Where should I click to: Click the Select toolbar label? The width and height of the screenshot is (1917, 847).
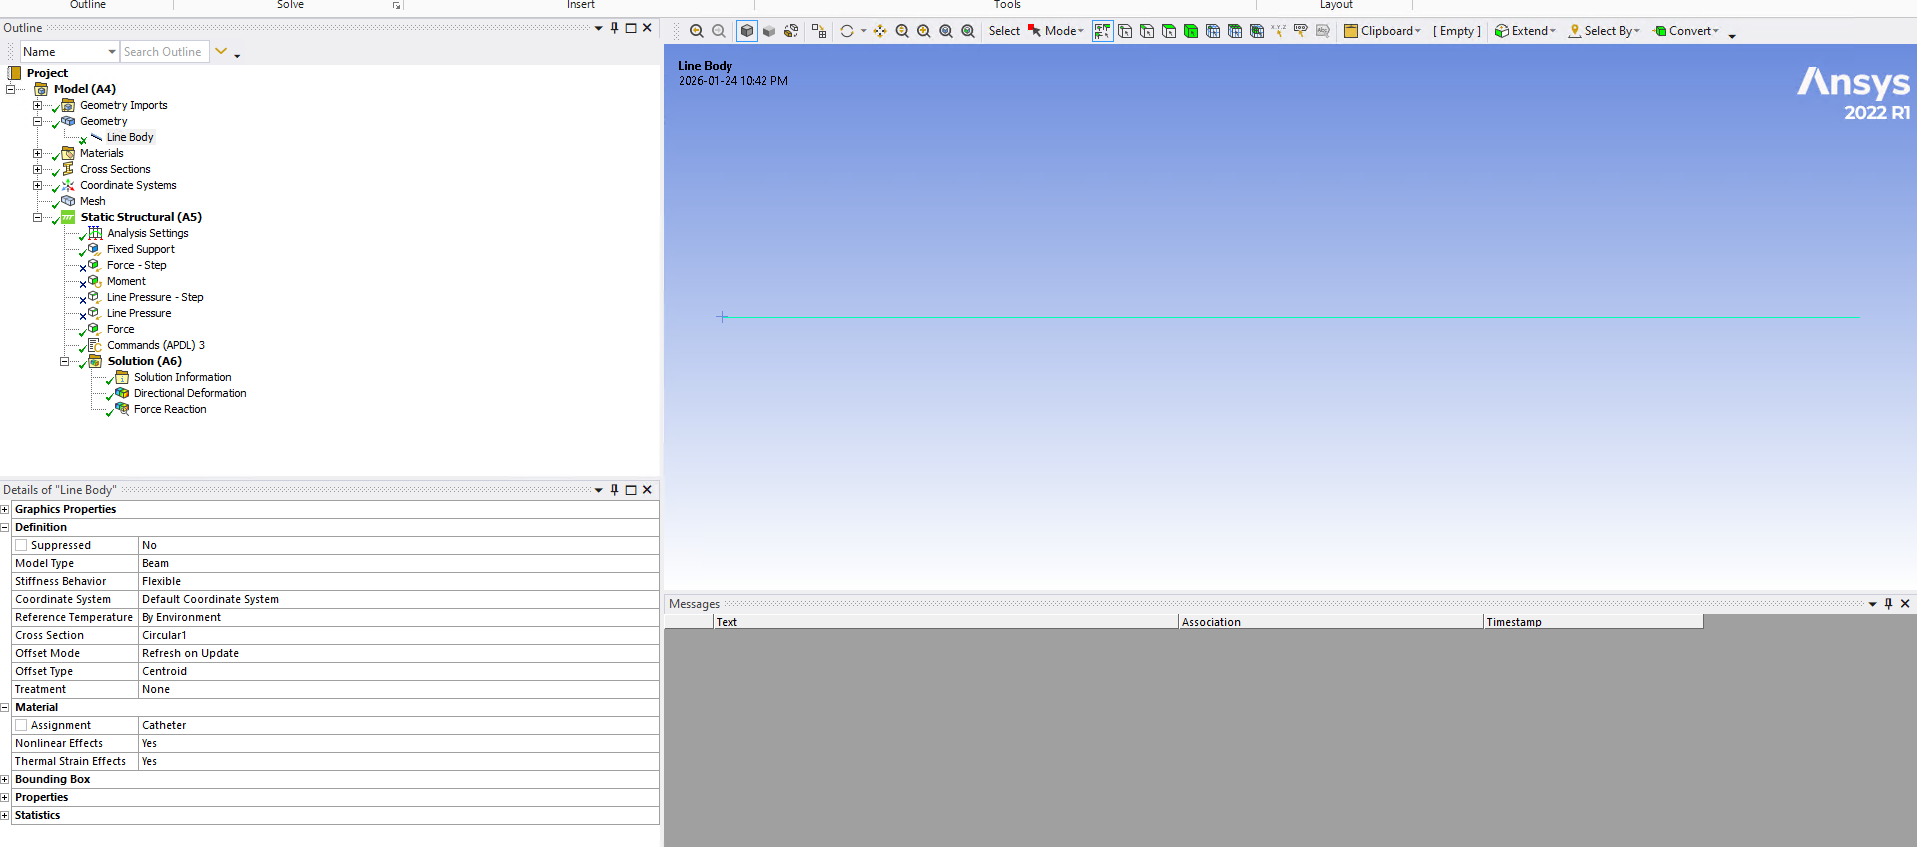(x=1004, y=31)
